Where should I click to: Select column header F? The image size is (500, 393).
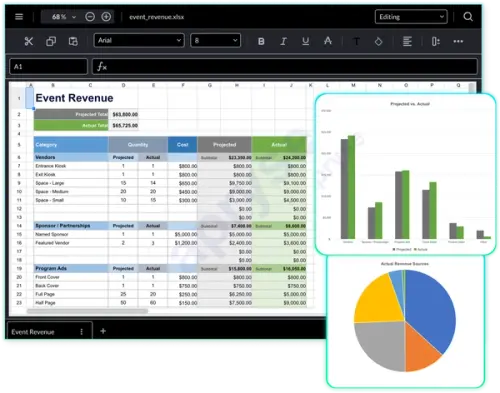(x=183, y=85)
